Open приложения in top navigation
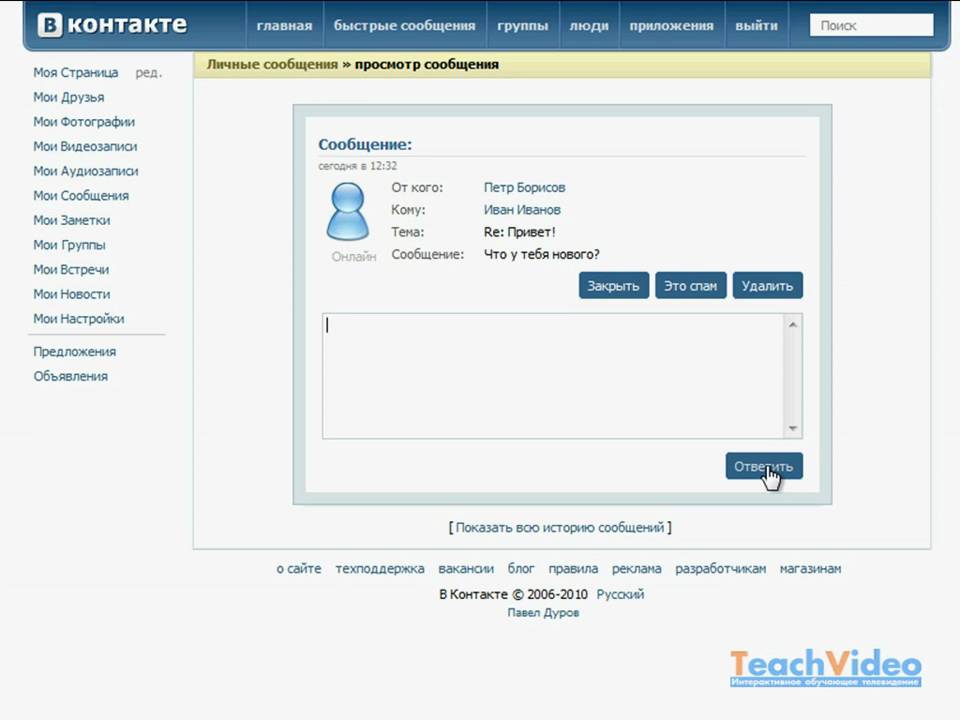This screenshot has width=960, height=720. [x=671, y=26]
